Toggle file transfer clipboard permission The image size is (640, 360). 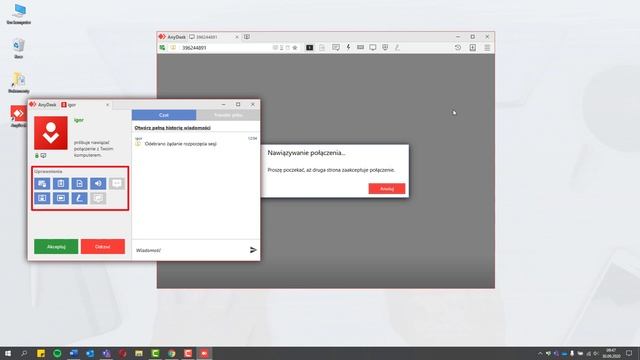[x=80, y=184]
